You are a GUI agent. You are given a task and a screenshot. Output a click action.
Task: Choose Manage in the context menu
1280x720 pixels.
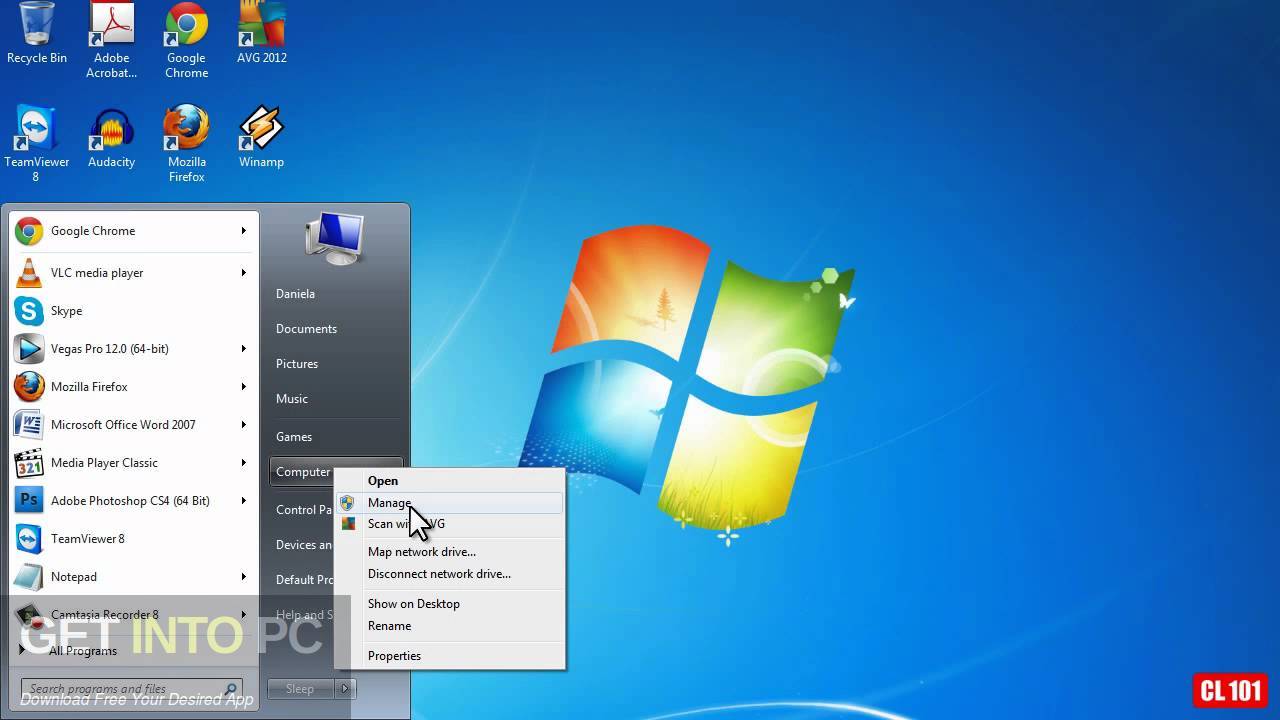coord(450,503)
